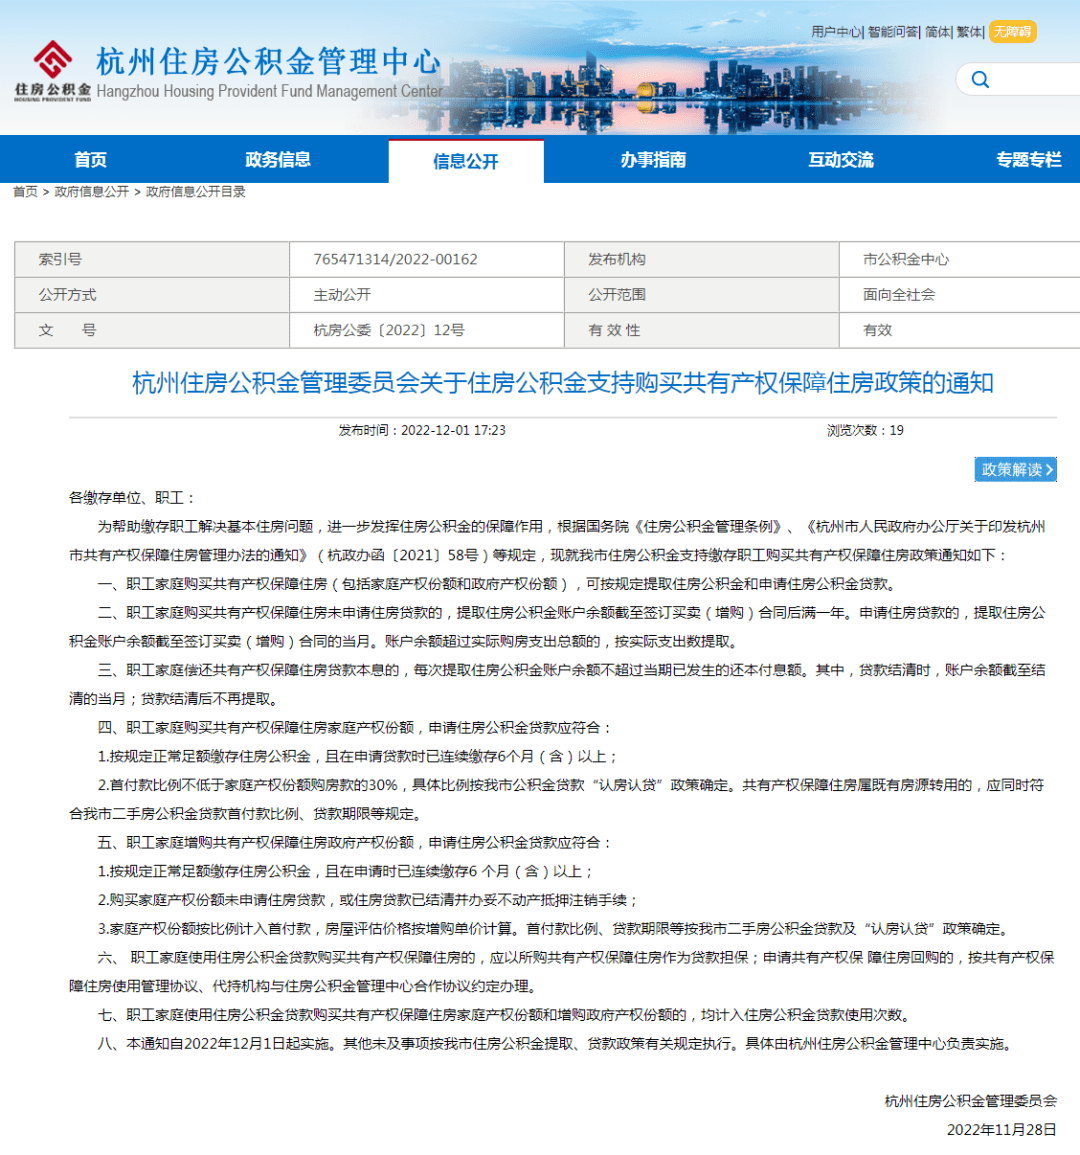Click the 用户中心 link
The height and width of the screenshot is (1155, 1080).
835,32
